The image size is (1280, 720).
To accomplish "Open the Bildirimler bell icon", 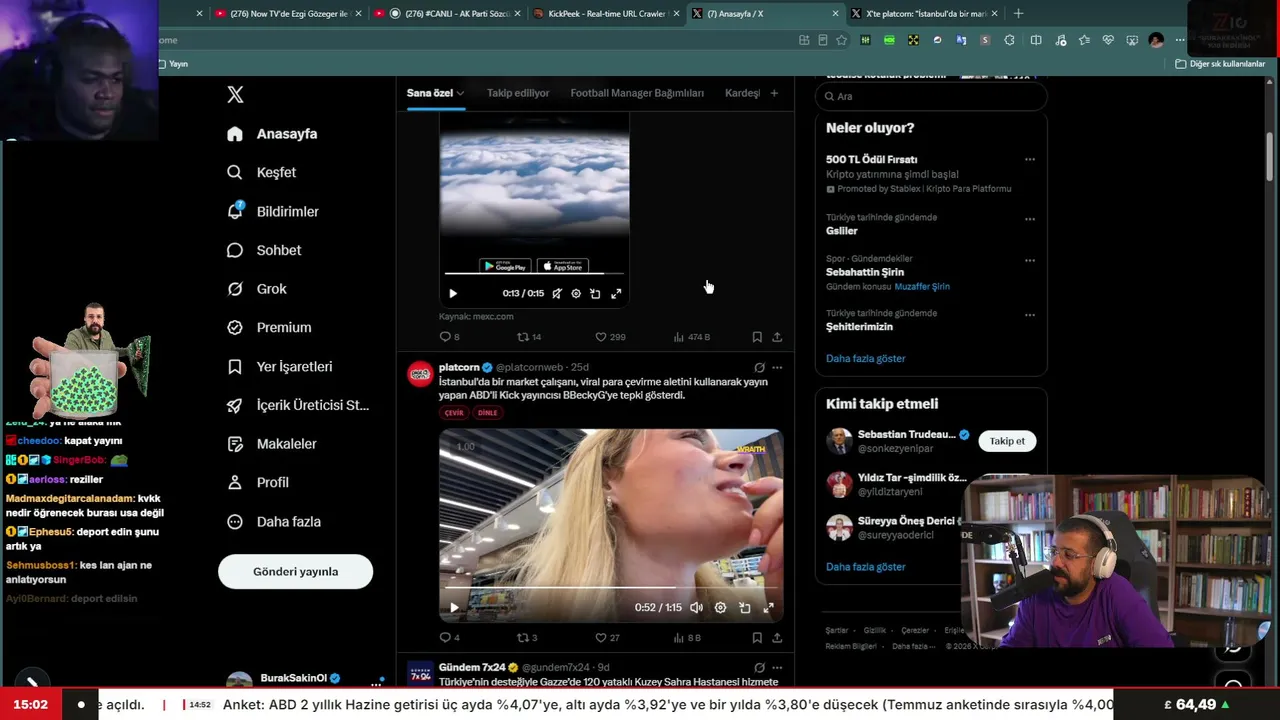I will tap(235, 211).
